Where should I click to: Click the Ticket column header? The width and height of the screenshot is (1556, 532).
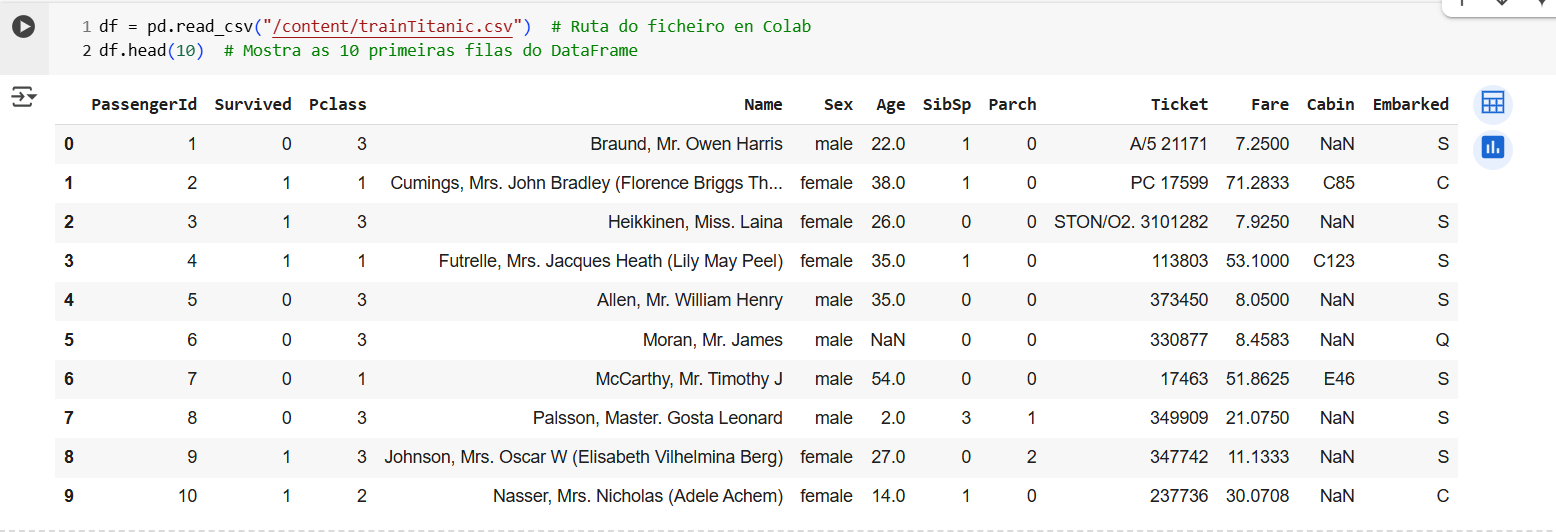click(x=1179, y=104)
